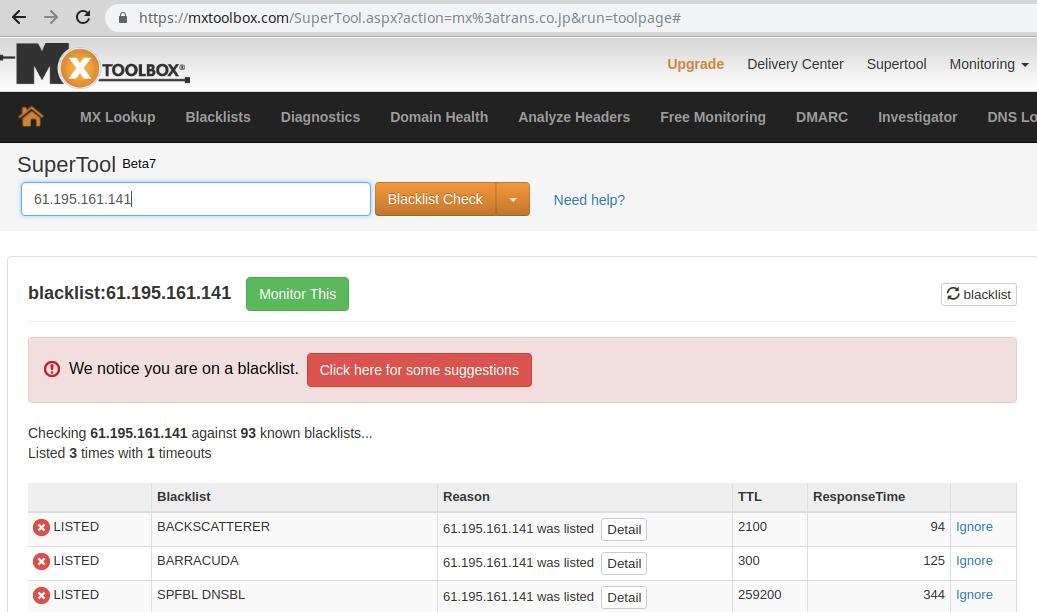Refresh results with the blacklist button
Viewport: 1037px width, 612px height.
pyautogui.click(x=979, y=294)
